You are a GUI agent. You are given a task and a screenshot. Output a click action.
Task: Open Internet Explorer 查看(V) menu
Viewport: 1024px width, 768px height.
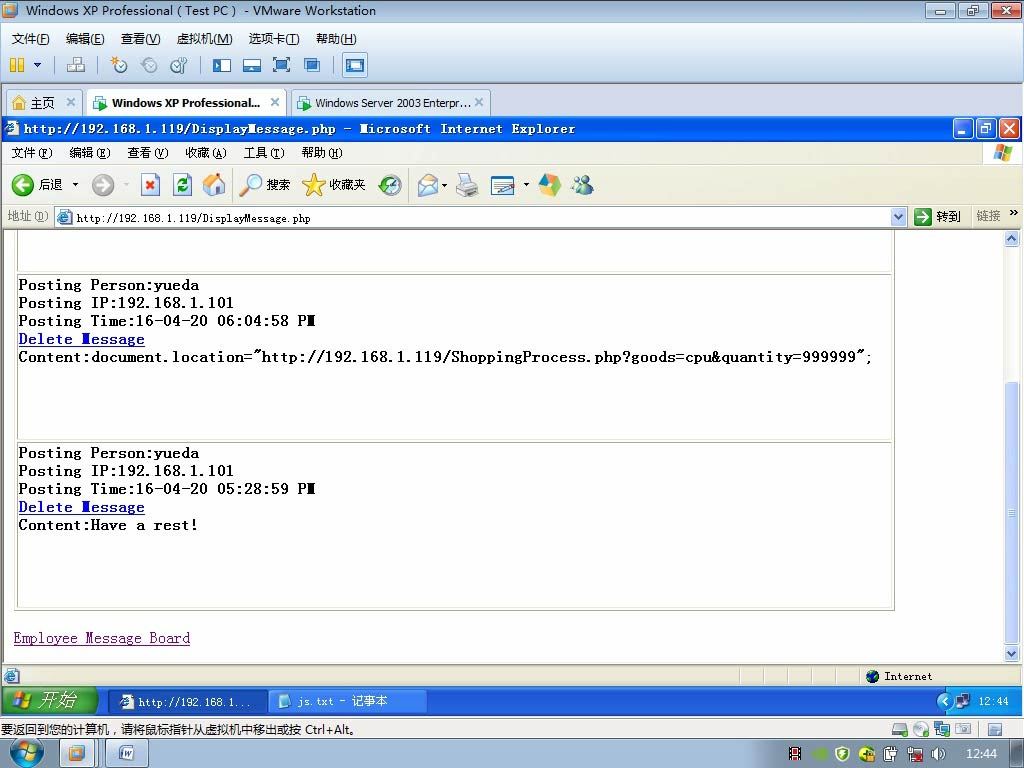point(148,153)
